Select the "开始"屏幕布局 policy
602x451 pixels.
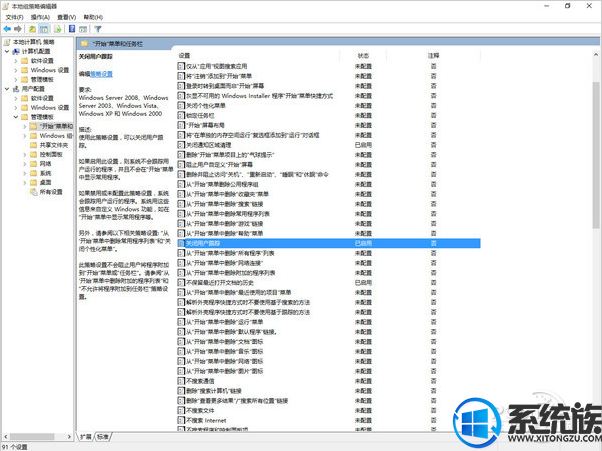[205, 125]
